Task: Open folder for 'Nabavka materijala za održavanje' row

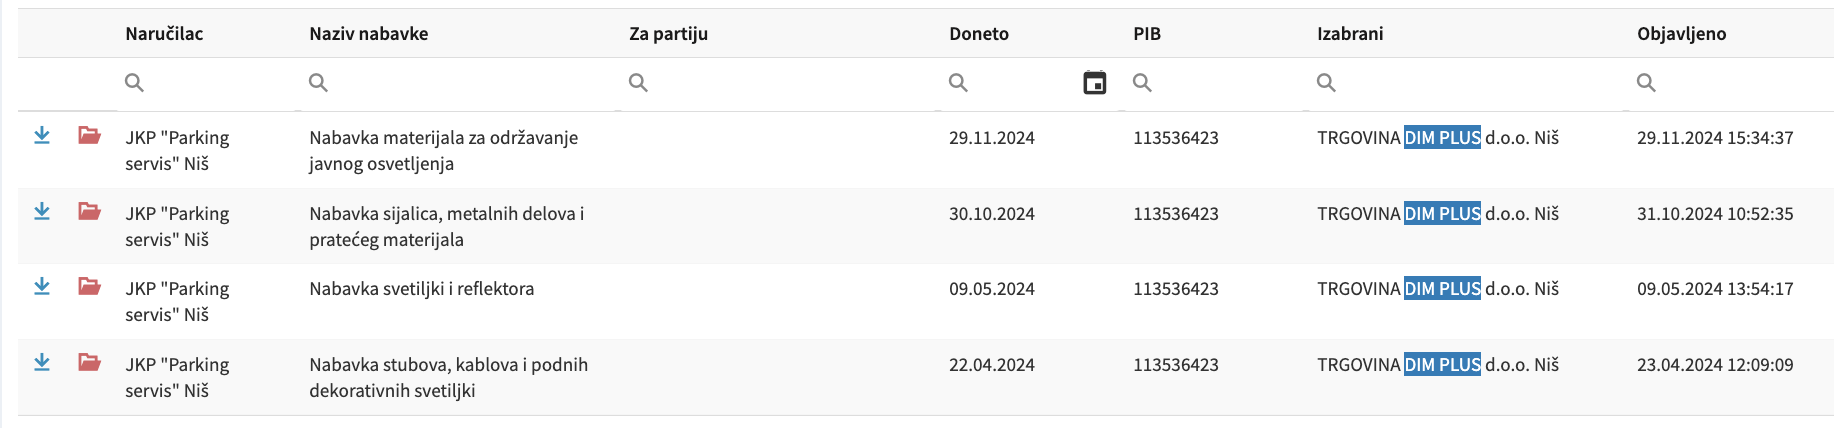Action: [x=89, y=135]
